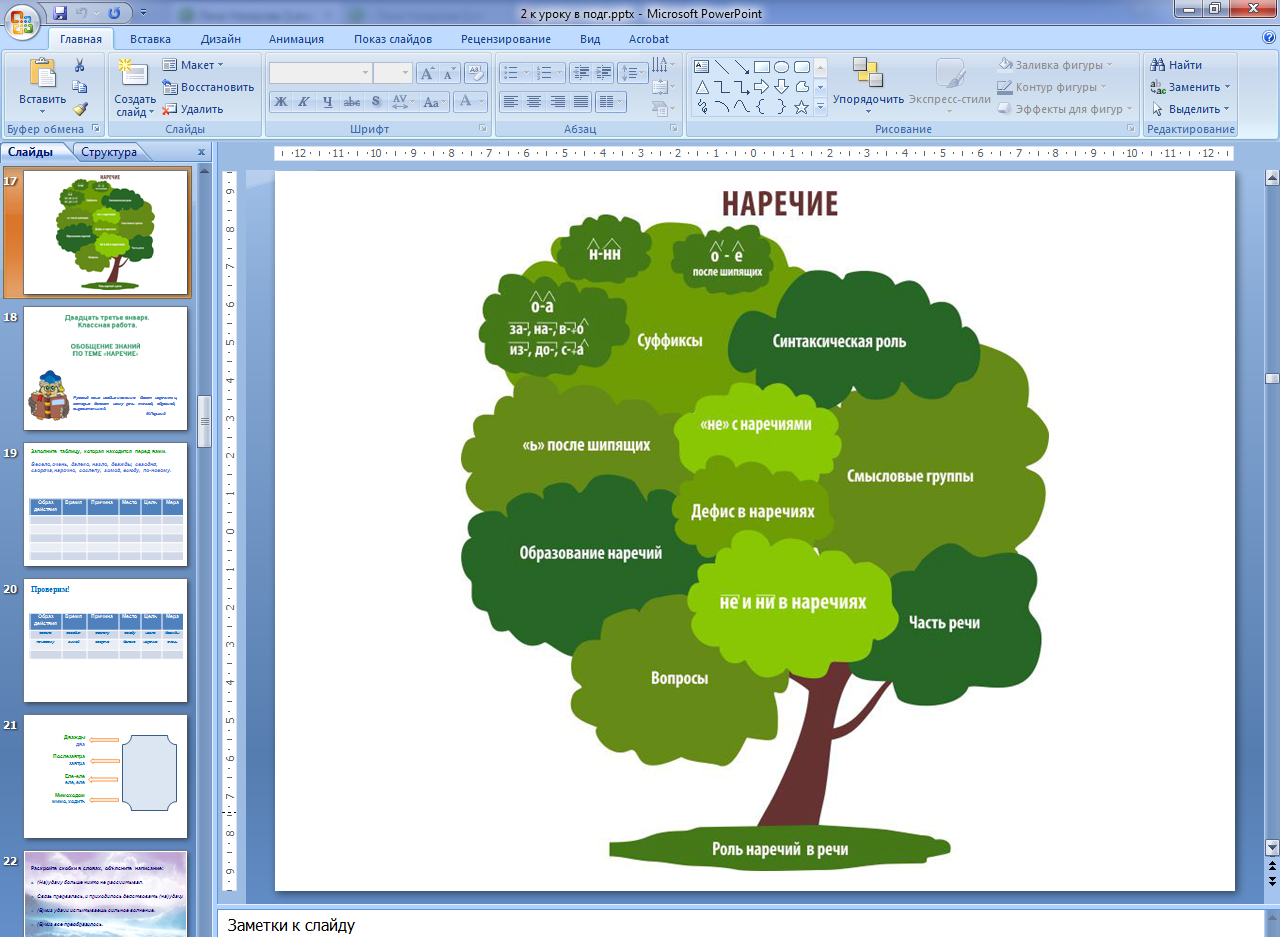This screenshot has height=937, width=1280.
Task: Clear formatting using the eraser icon
Action: click(x=476, y=73)
